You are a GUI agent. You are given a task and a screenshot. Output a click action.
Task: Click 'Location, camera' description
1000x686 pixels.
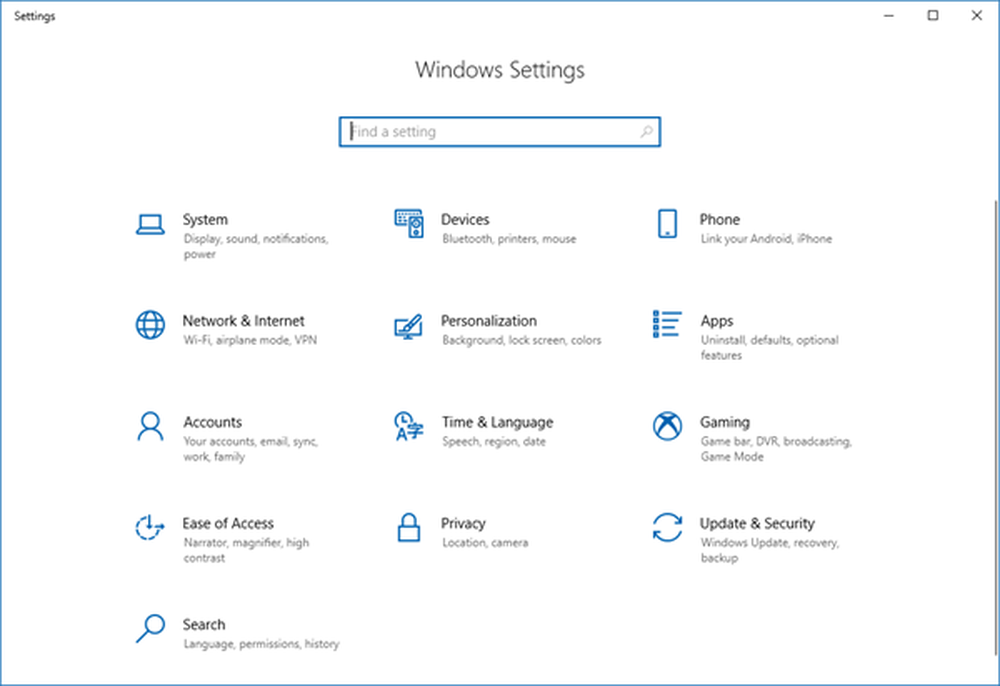point(485,543)
